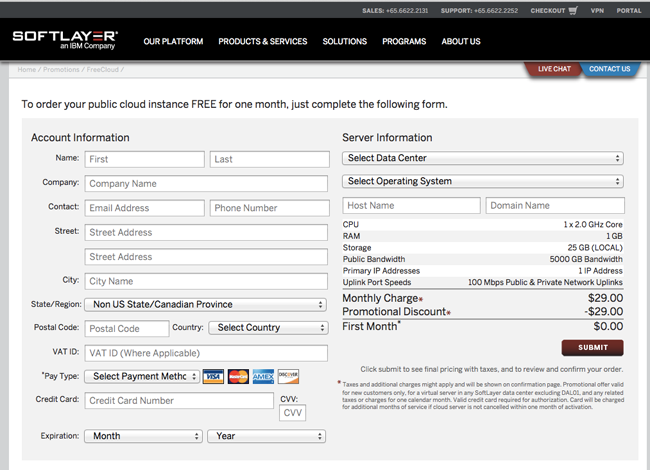Focus the Credit Card Number field
Screen dimensions: 650x470
coord(178,401)
